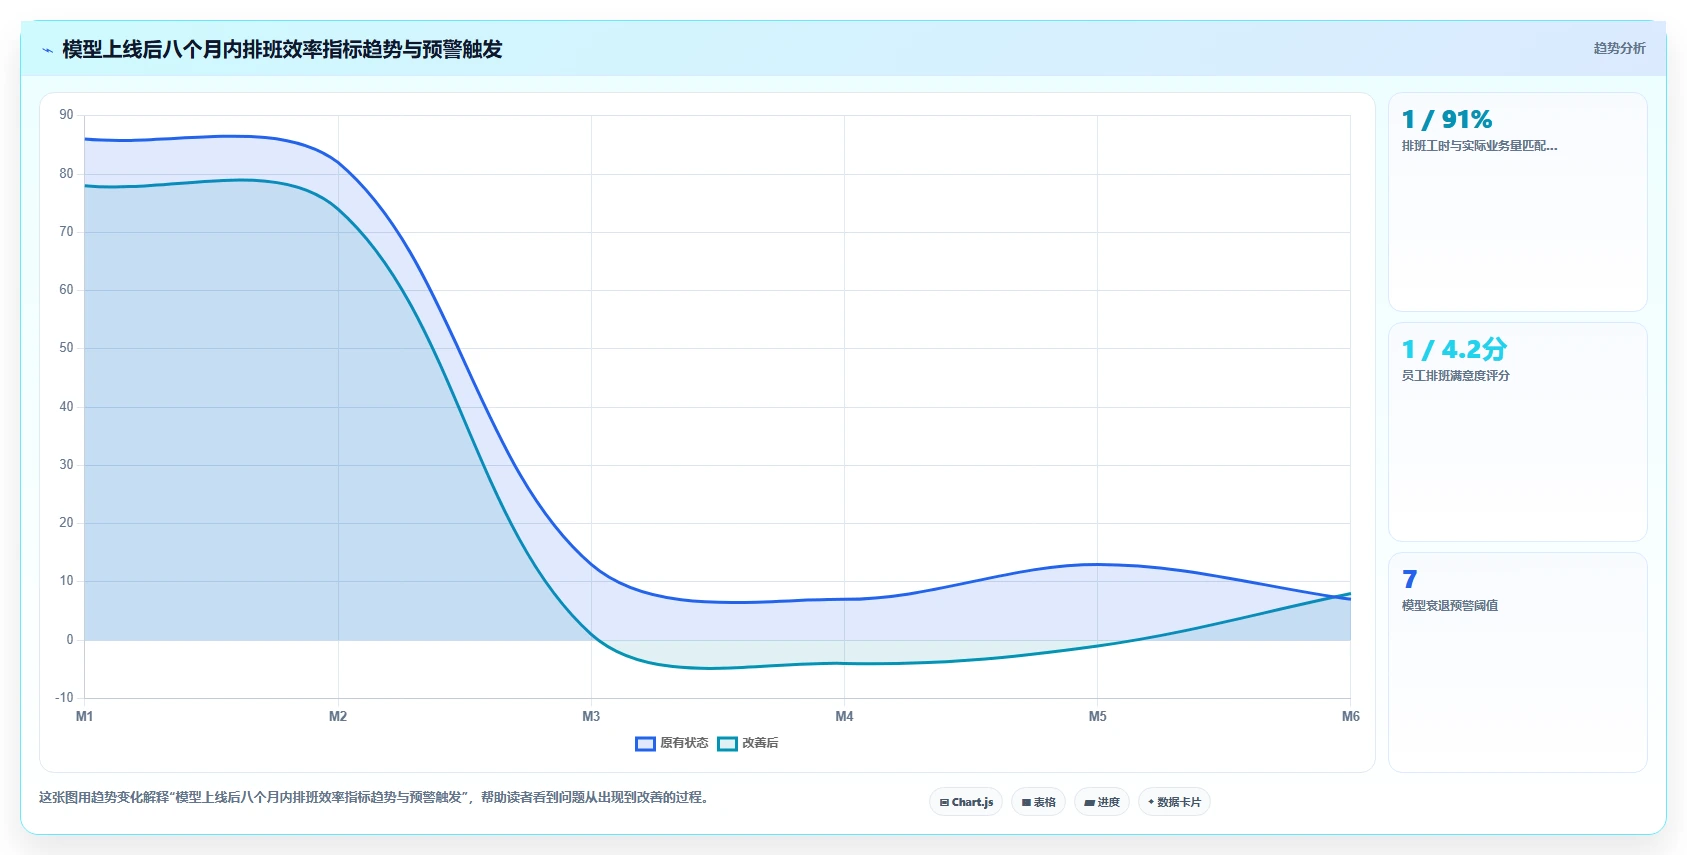Select the 进度 pill tag
The height and width of the screenshot is (855, 1687).
[x=1102, y=802]
